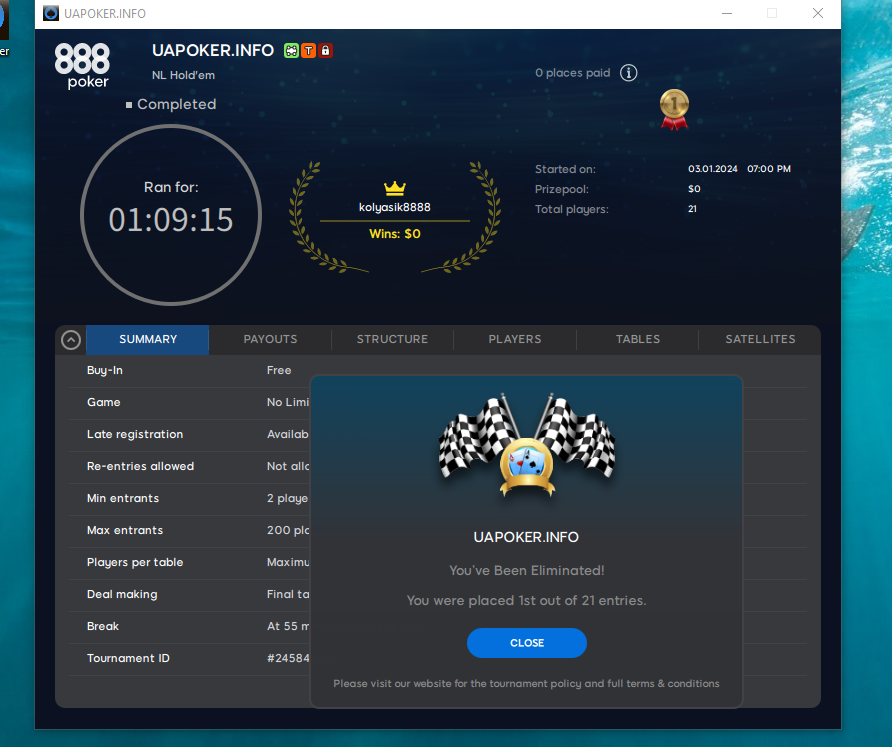This screenshot has height=747, width=892.
Task: Click the orange T tournament icon
Action: [308, 51]
